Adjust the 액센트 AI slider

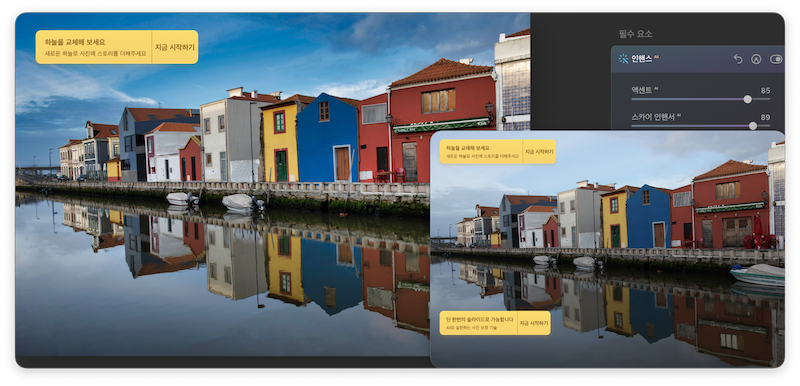tap(701, 99)
